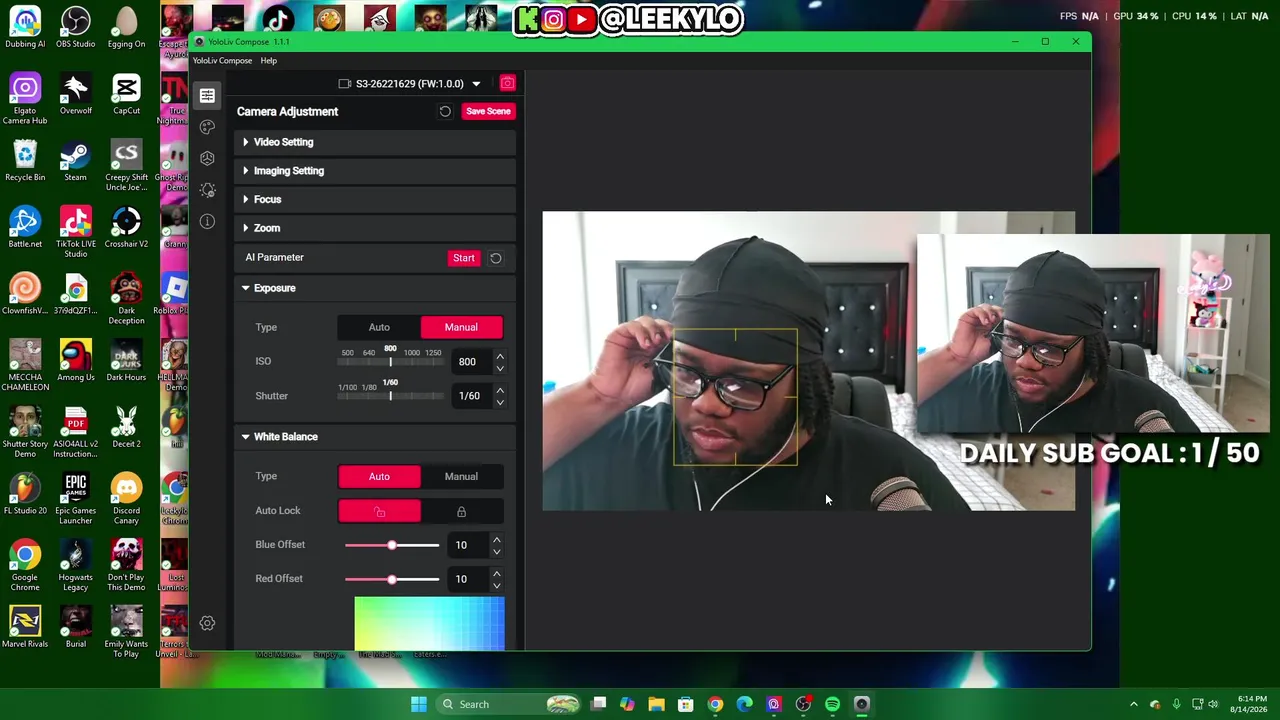This screenshot has height=720, width=1280.
Task: Adjust the Blue Offset slider
Action: 392,545
